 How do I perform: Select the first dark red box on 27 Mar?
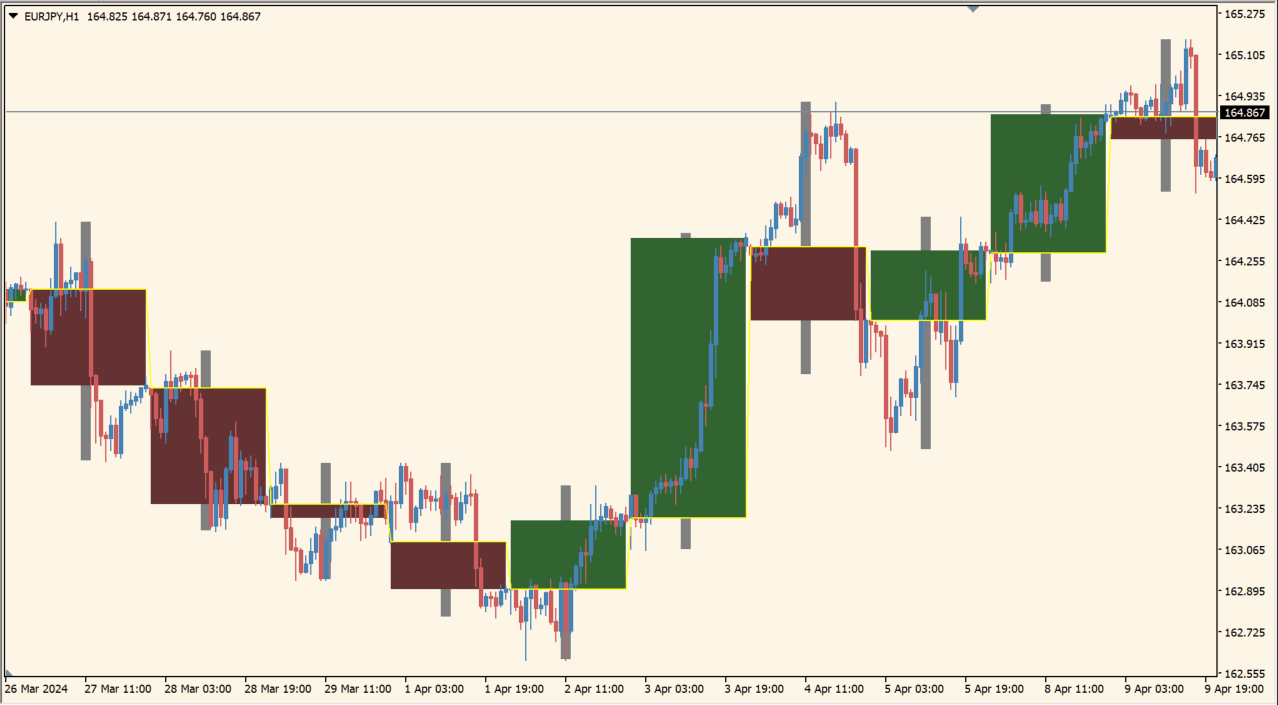point(88,337)
